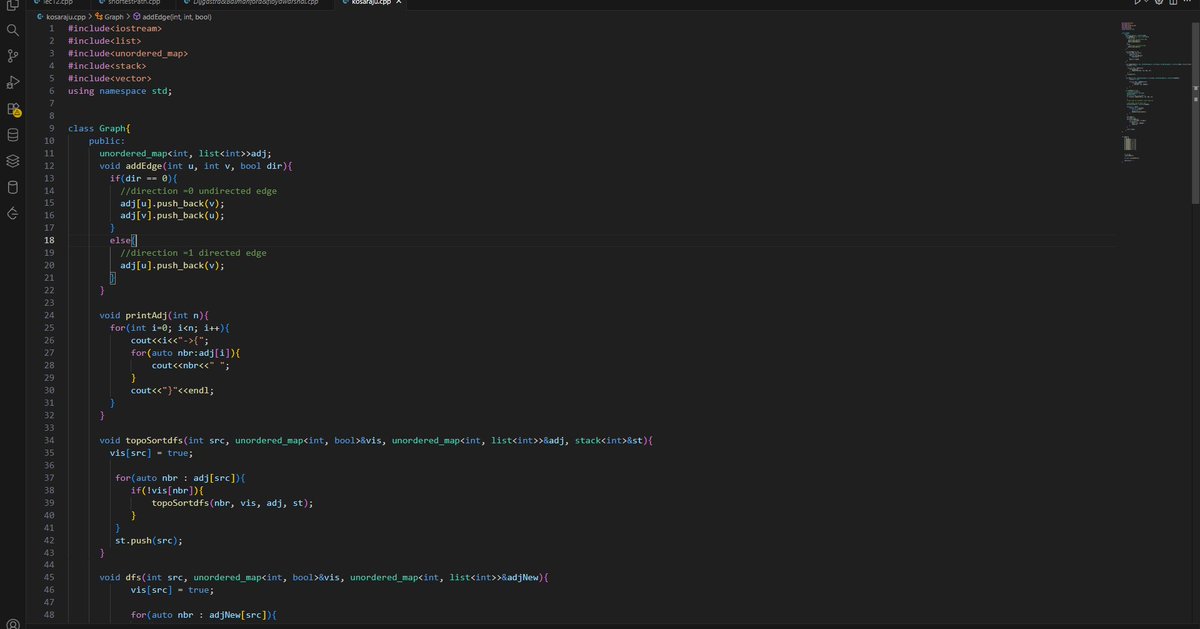Click the unordered_map adj declaration line
Image resolution: width=1200 pixels, height=629 pixels.
pyautogui.click(x=185, y=153)
